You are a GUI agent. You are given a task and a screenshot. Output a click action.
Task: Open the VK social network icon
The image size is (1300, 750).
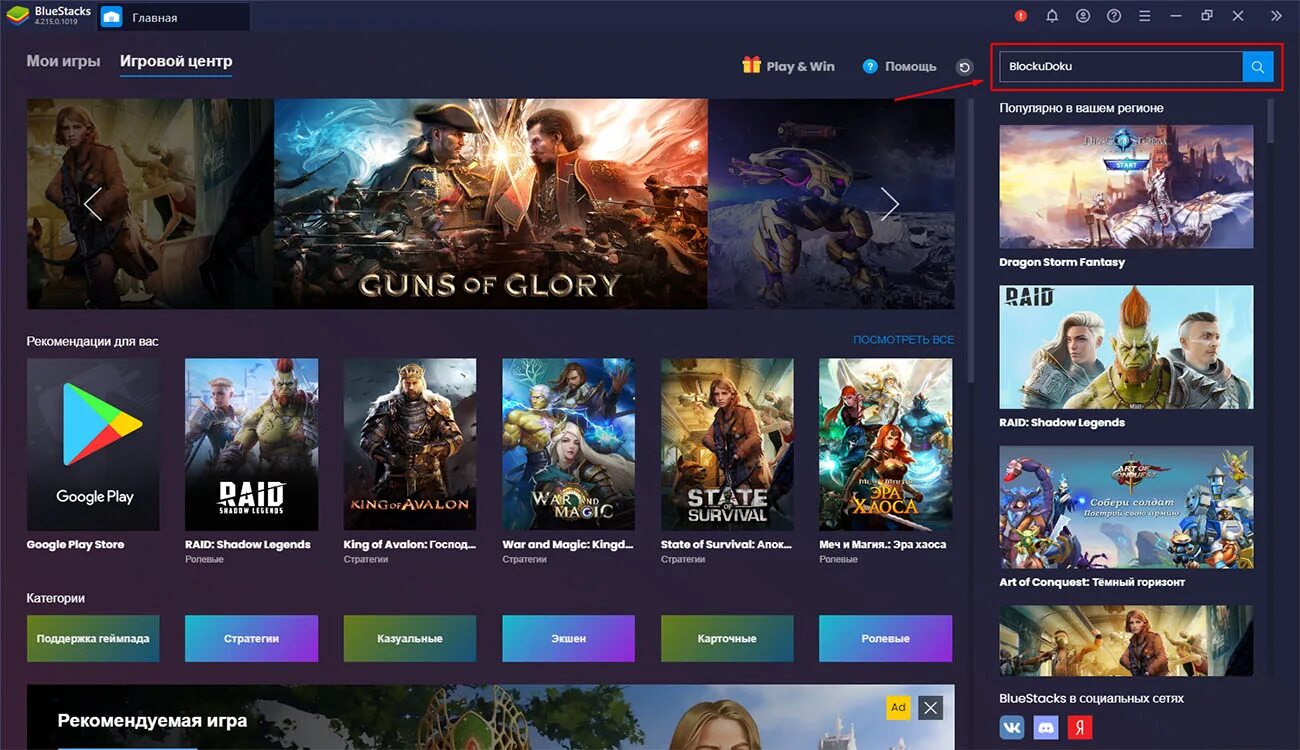[1012, 727]
